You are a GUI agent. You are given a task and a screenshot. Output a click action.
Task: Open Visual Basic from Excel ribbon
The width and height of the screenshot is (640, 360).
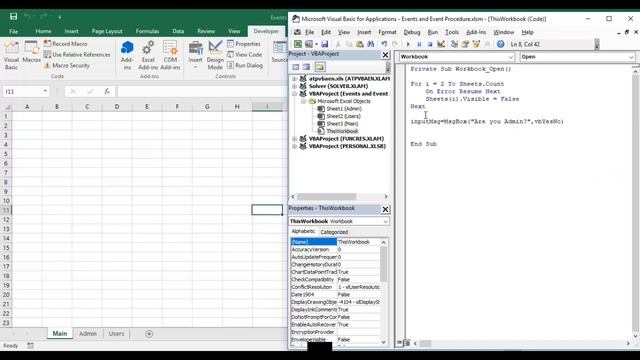click(x=11, y=55)
